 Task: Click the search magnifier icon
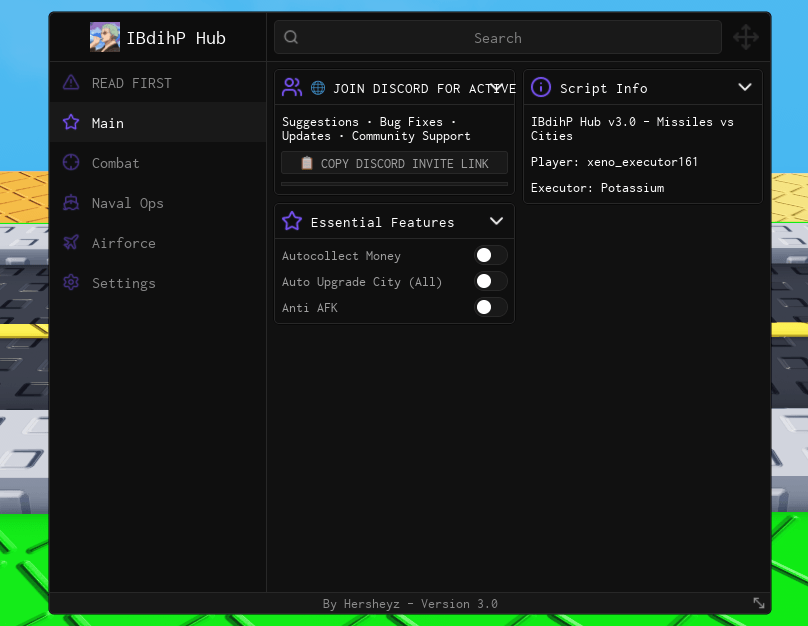click(291, 37)
